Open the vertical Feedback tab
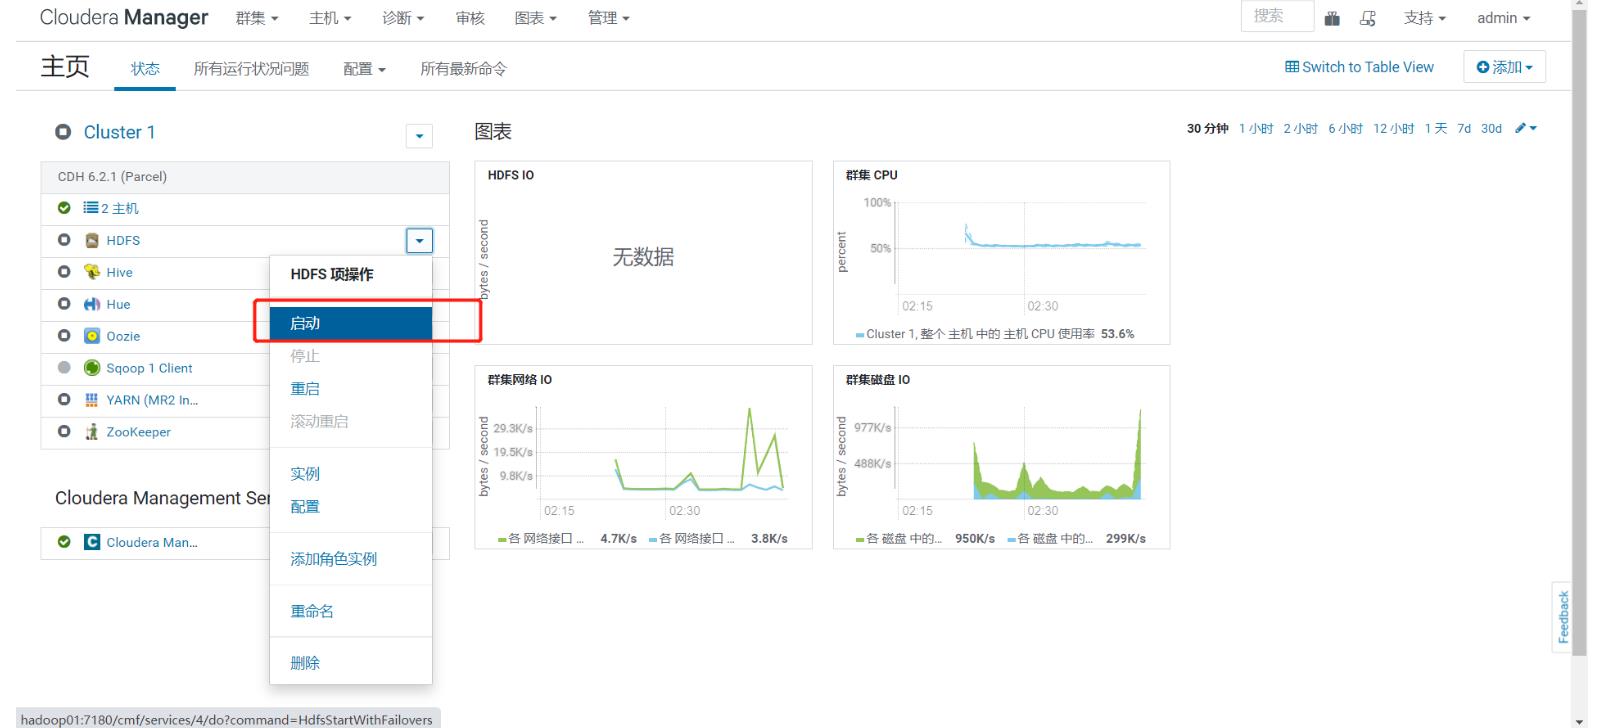Image resolution: width=1612 pixels, height=728 pixels. [x=1563, y=616]
